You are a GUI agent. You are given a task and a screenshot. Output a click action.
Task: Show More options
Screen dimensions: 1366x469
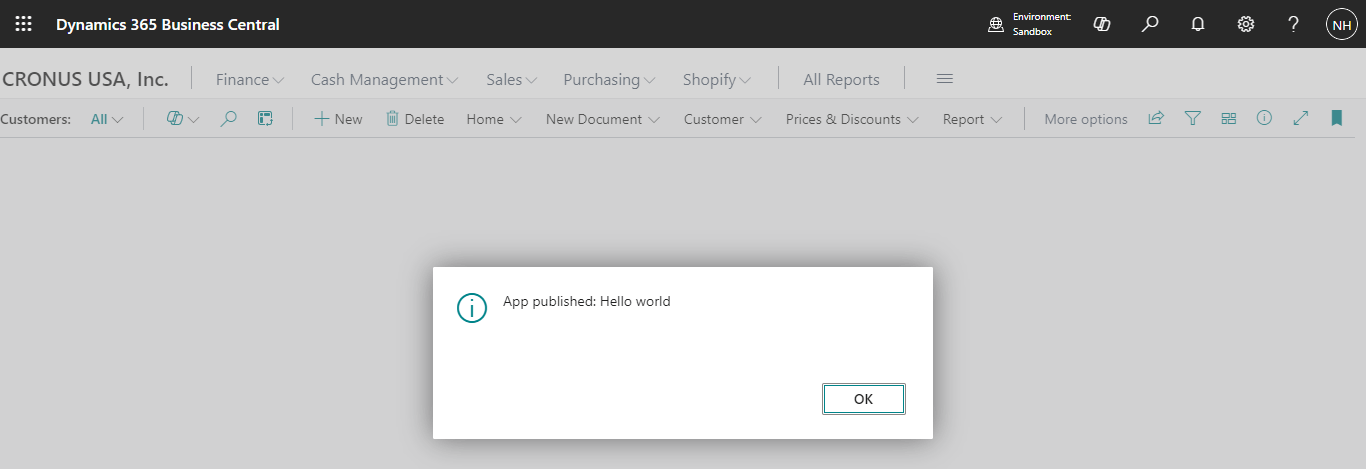coord(1086,119)
